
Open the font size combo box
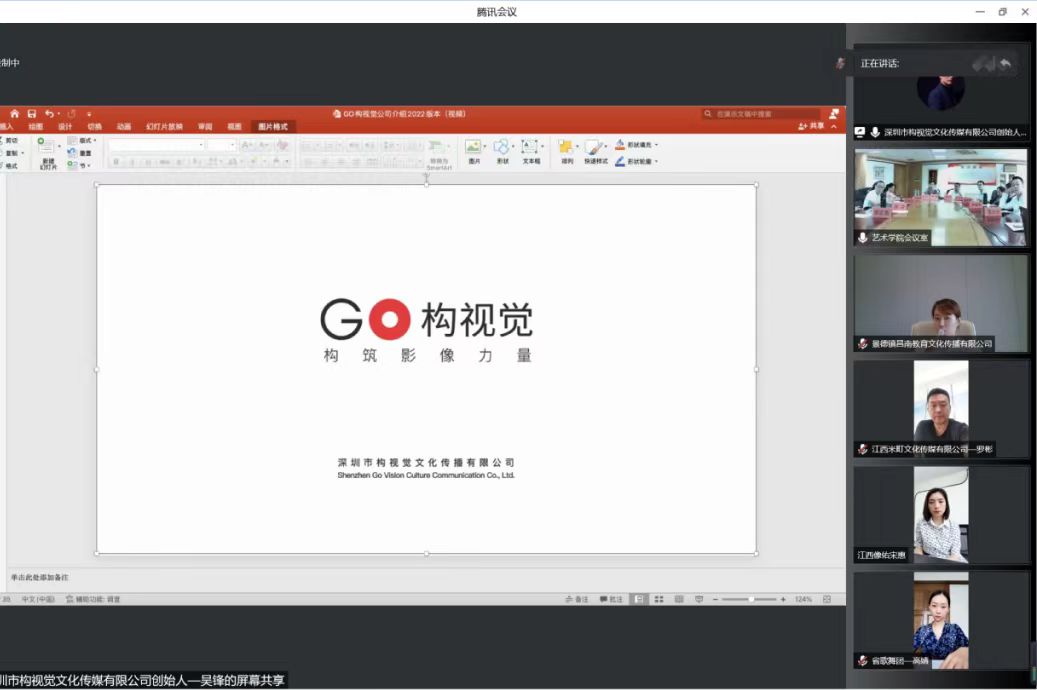pos(221,145)
